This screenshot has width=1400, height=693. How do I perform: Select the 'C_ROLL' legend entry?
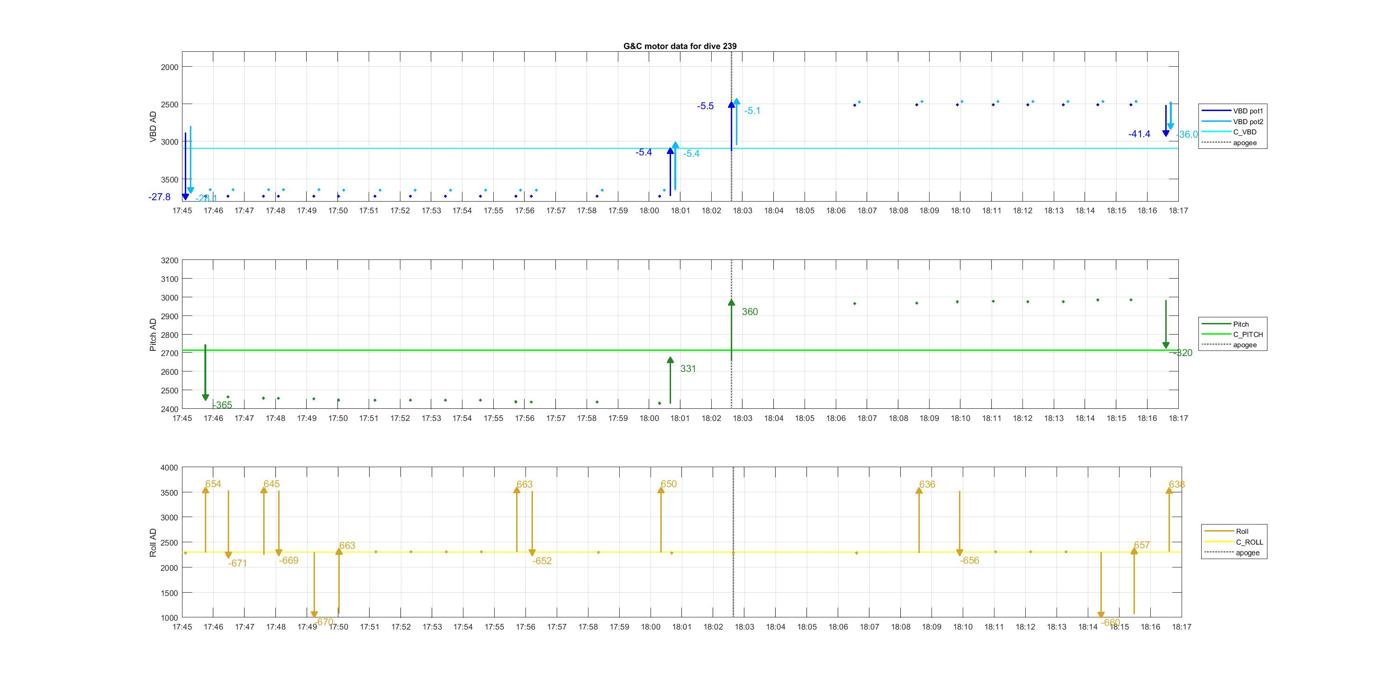point(1249,542)
